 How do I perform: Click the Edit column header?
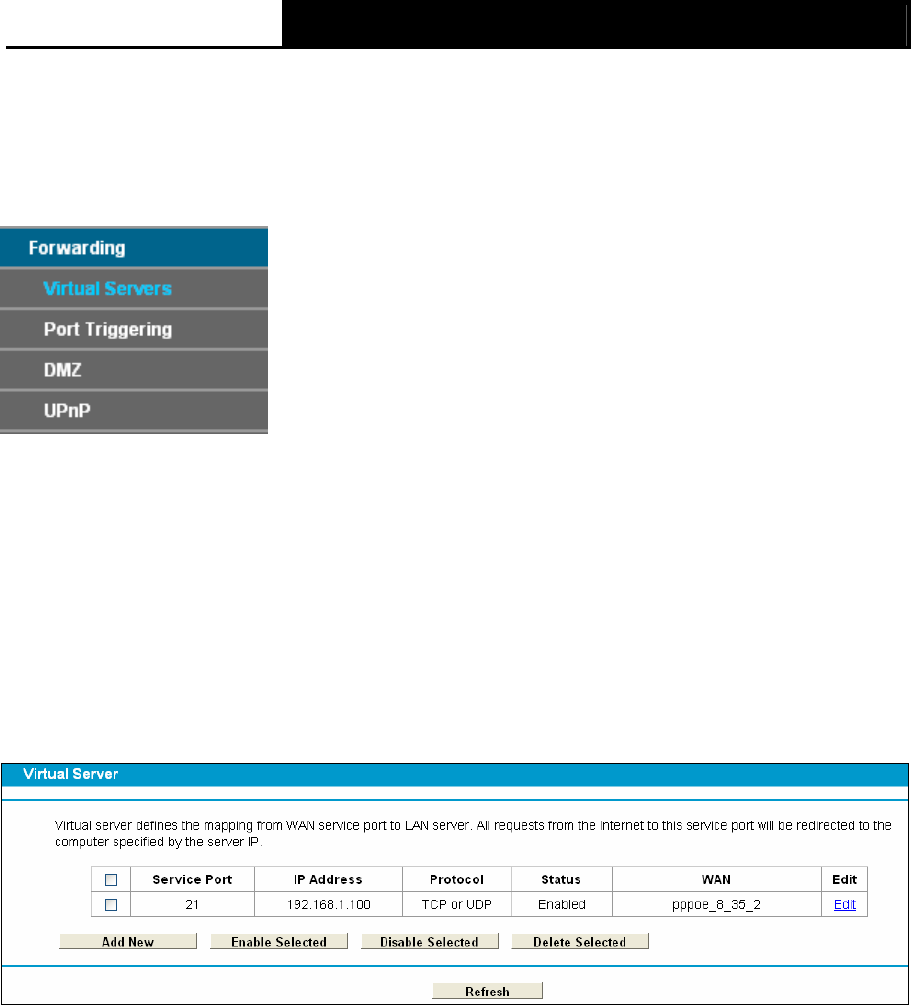coord(844,879)
